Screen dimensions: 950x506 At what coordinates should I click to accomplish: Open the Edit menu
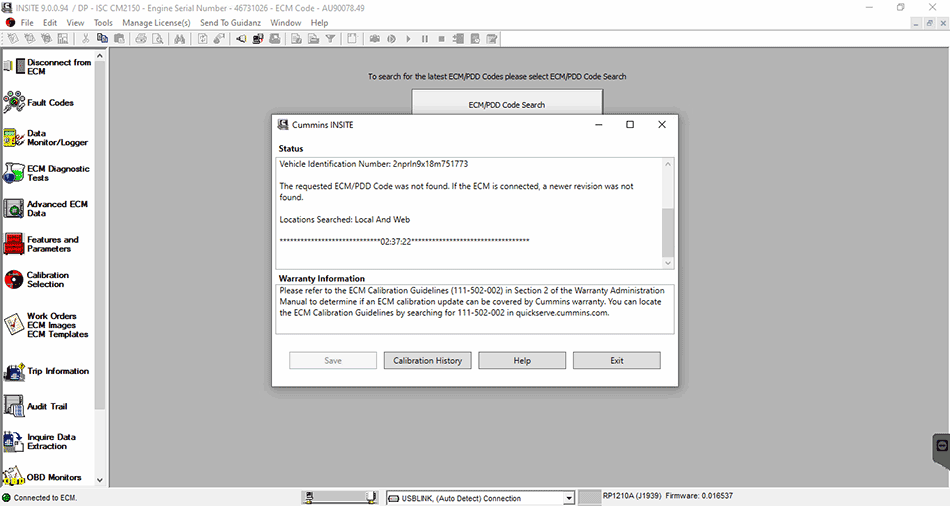pos(50,22)
